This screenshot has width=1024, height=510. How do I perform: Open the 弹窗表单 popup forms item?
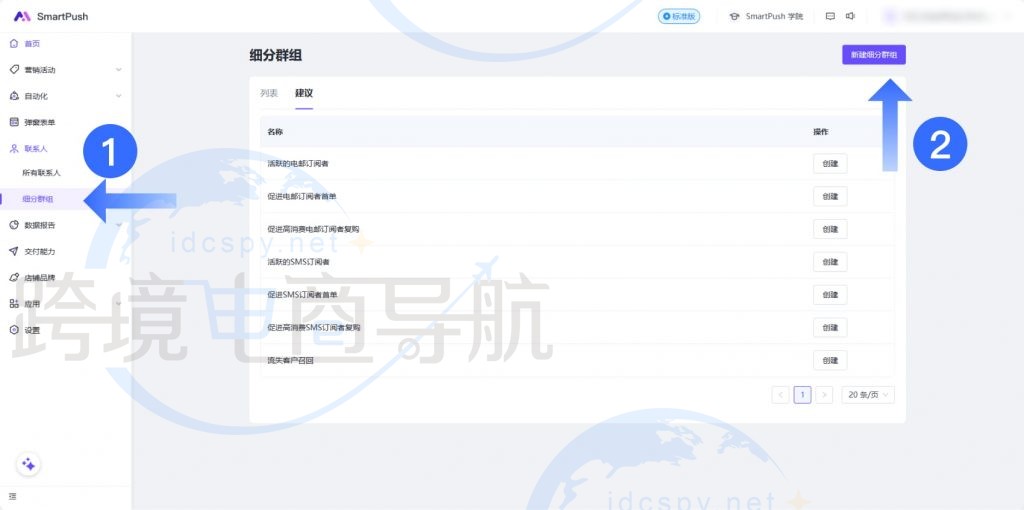coord(40,122)
